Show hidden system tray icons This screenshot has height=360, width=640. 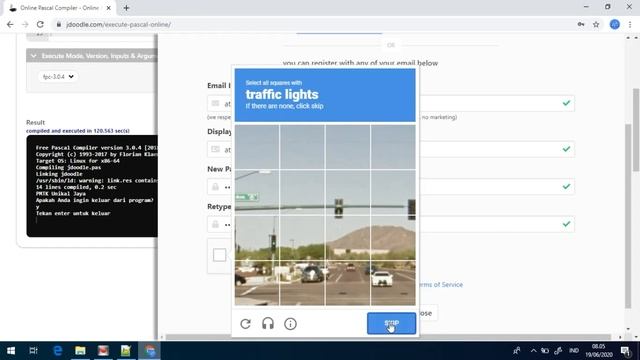coord(533,351)
